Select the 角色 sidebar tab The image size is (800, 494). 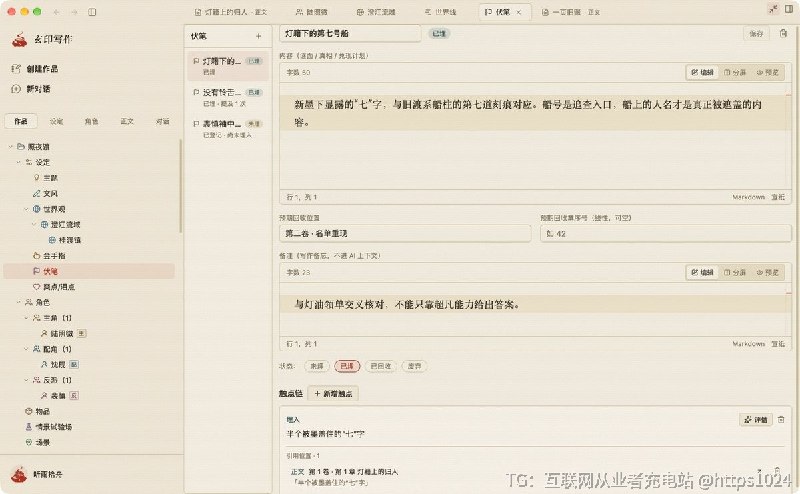(x=91, y=121)
